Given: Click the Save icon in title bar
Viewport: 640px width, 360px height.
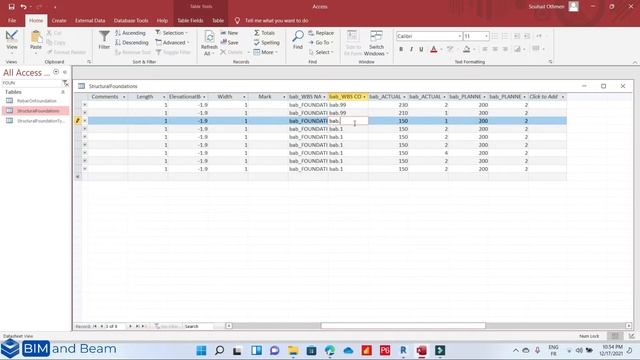Looking at the screenshot, I should (x=11, y=7).
